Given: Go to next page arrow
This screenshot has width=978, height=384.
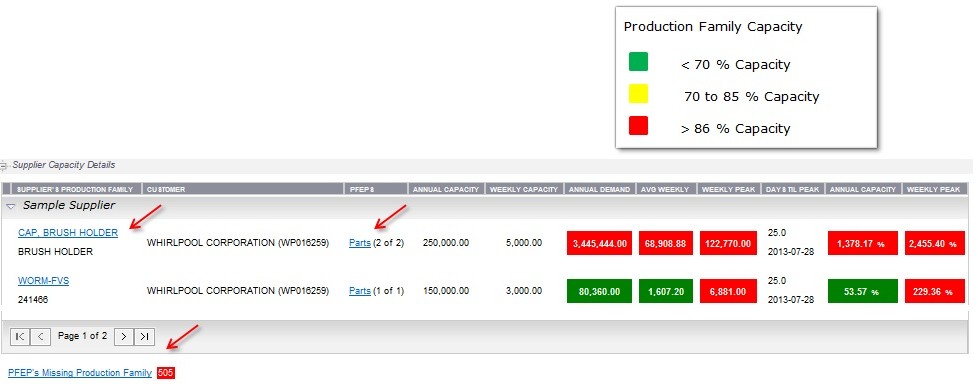Looking at the screenshot, I should click(124, 337).
